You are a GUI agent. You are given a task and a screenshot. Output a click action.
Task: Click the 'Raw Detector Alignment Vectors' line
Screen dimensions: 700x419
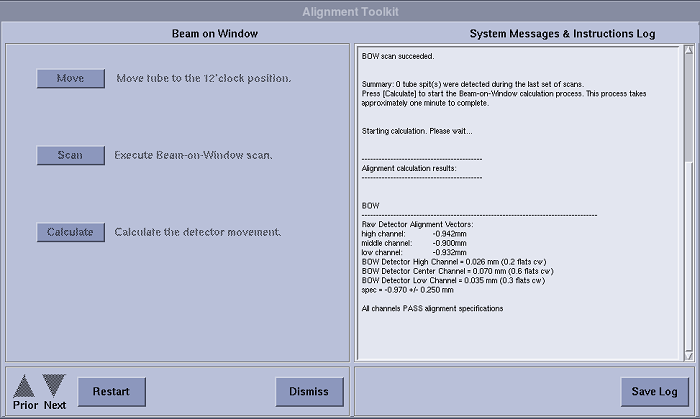point(417,225)
